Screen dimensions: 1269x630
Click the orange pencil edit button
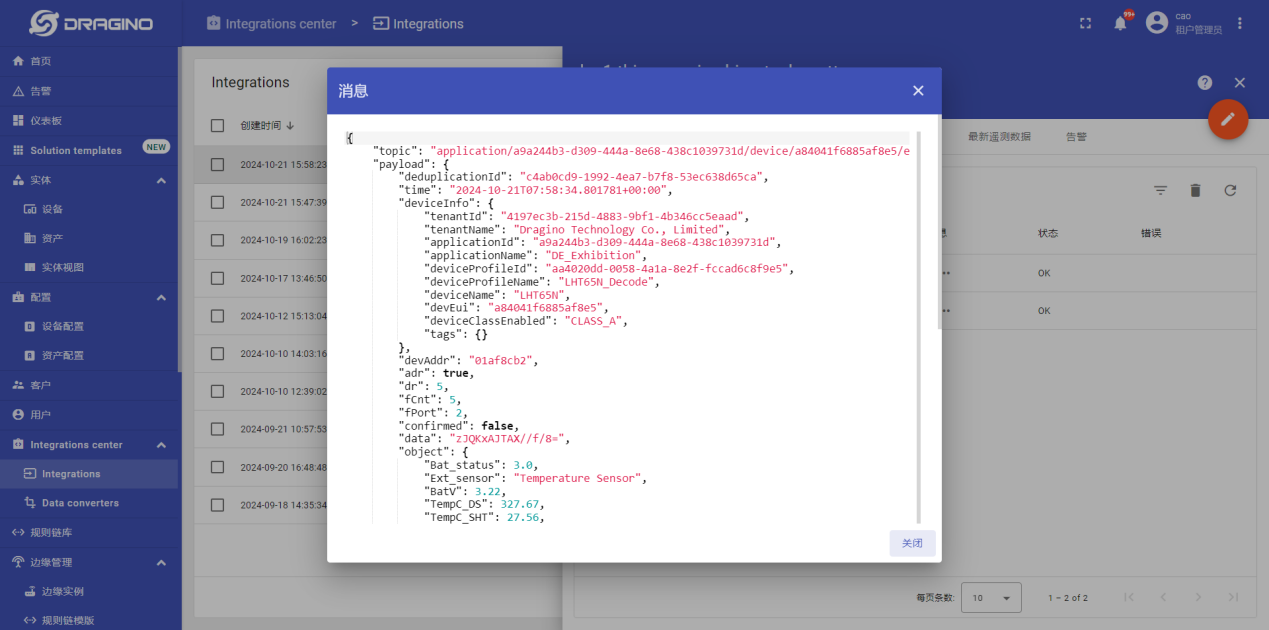click(x=1227, y=119)
